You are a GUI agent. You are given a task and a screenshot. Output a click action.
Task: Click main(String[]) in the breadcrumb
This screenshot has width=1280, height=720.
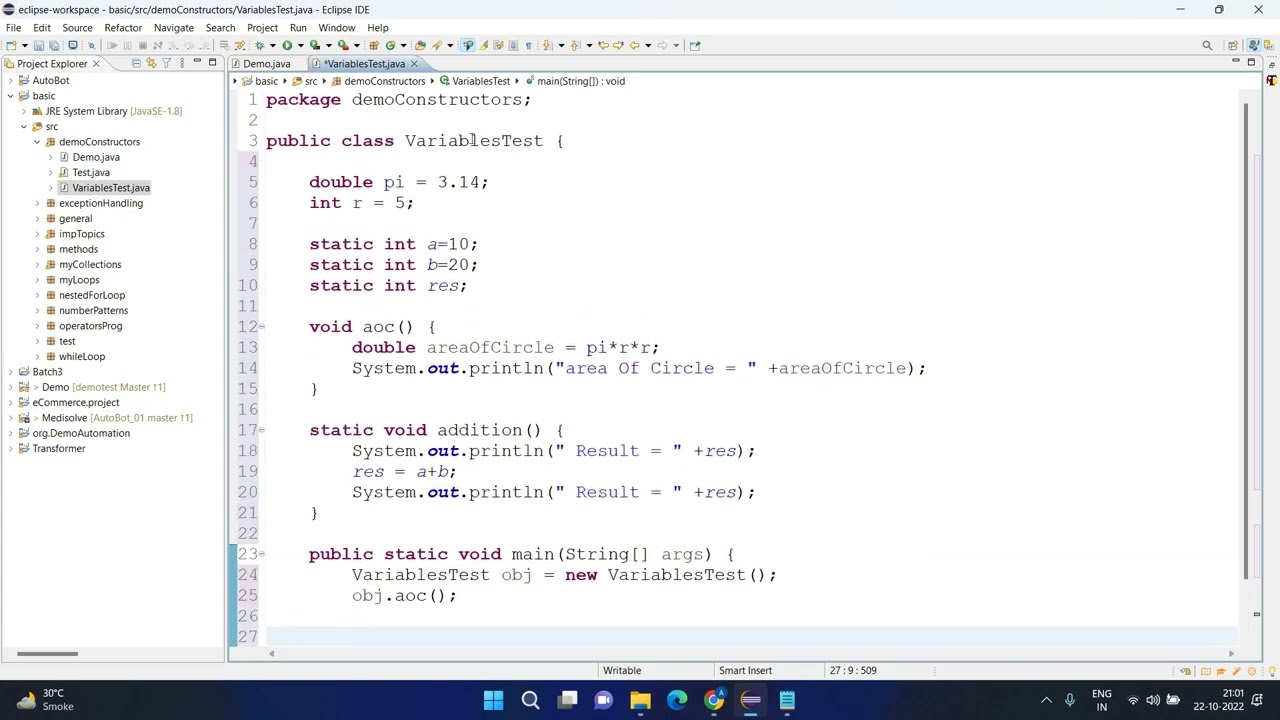point(580,81)
